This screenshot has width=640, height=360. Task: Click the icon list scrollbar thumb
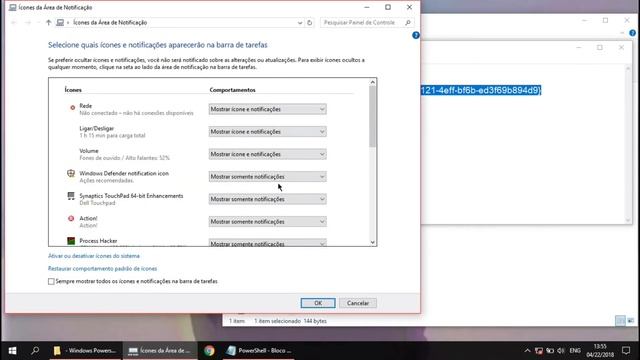click(x=372, y=116)
